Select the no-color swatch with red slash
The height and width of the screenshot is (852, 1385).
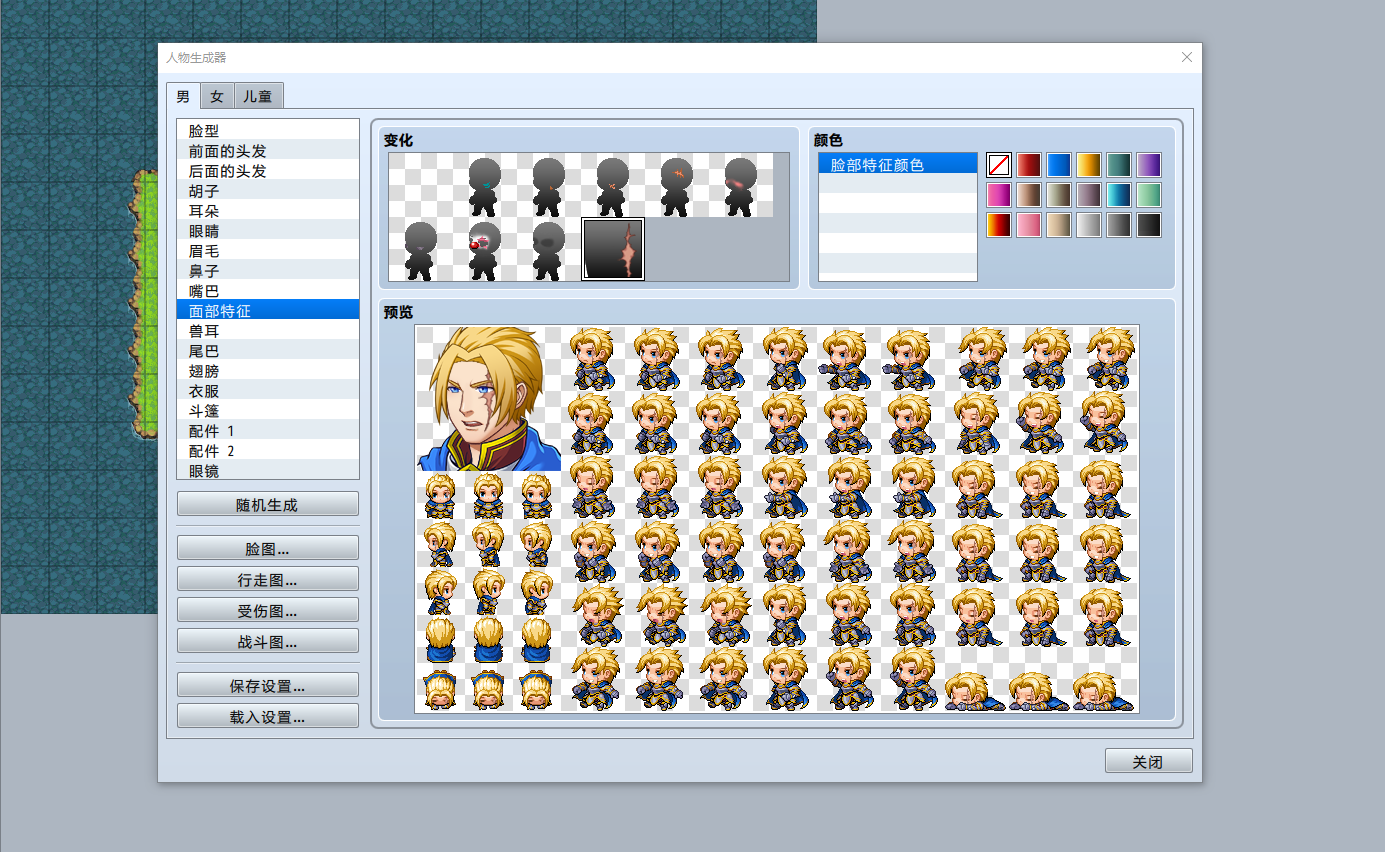(x=999, y=165)
